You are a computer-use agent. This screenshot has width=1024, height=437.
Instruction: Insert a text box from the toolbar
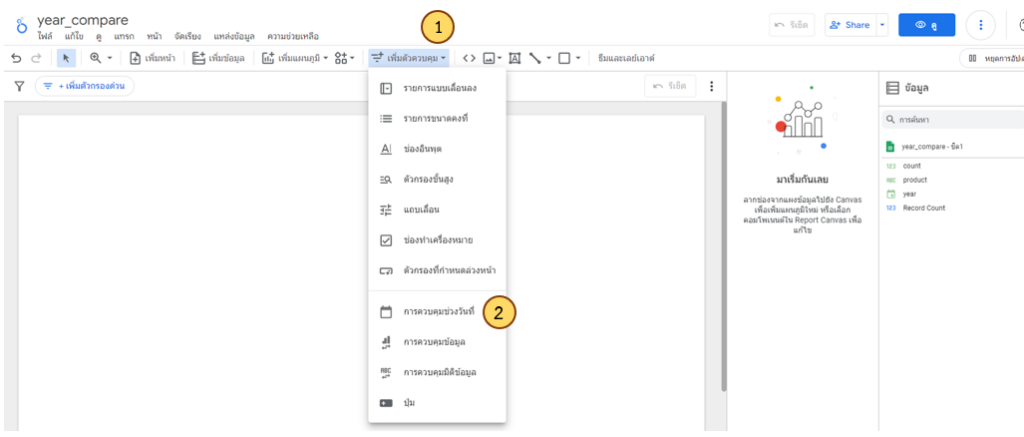(x=515, y=58)
